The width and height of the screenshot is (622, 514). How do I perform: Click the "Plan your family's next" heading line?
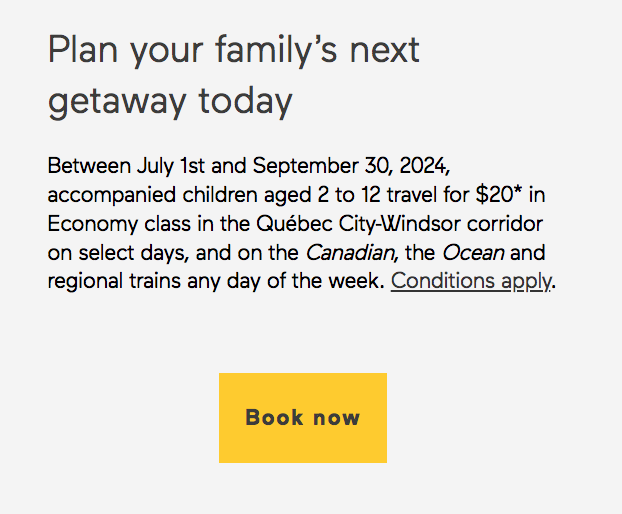click(234, 50)
